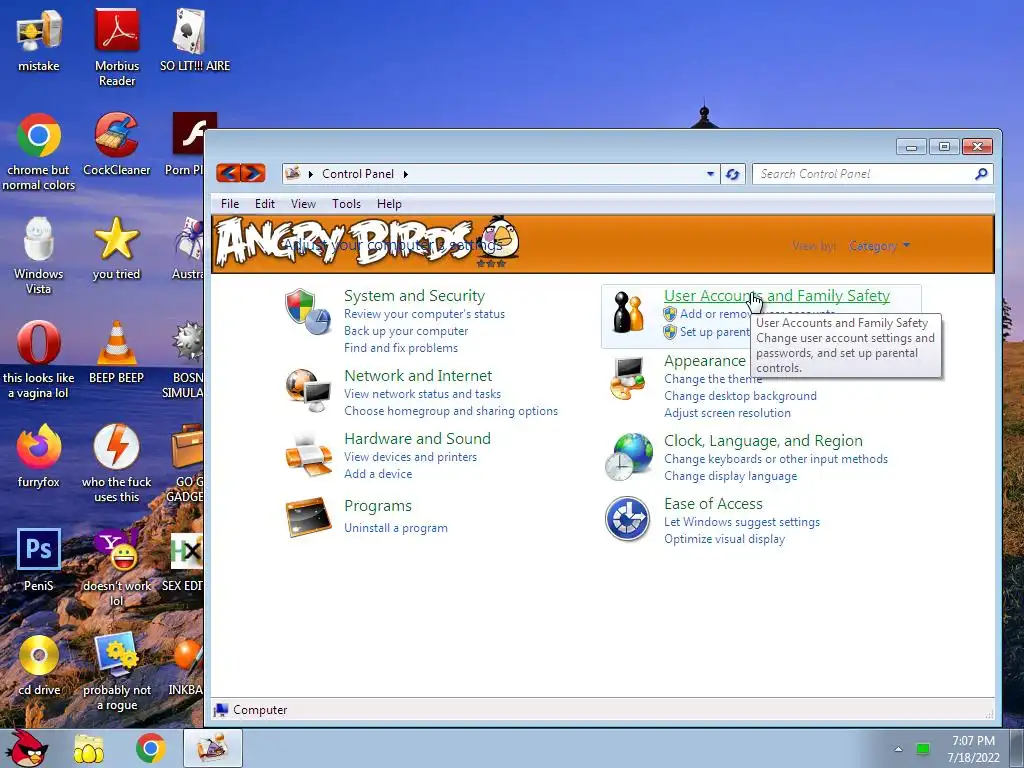This screenshot has width=1024, height=768.
Task: Click 'Uninstall a program' link
Action: click(396, 528)
